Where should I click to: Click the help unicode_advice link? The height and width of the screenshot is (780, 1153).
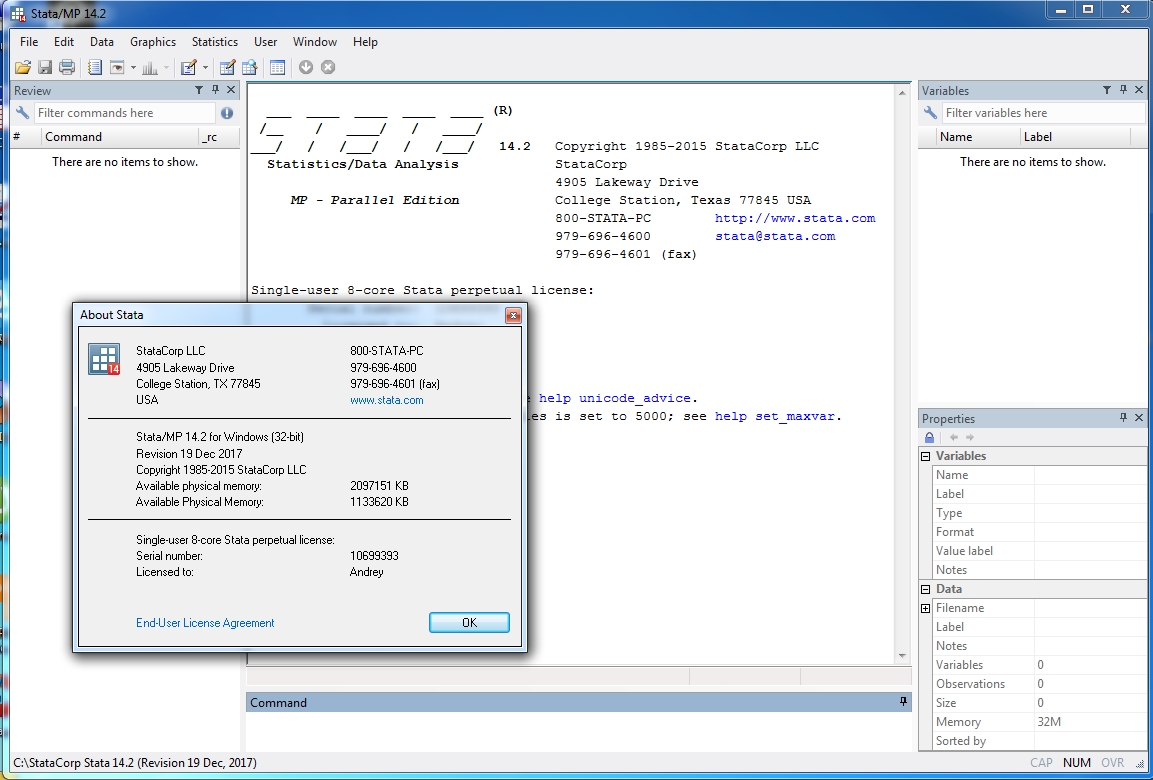(615, 398)
